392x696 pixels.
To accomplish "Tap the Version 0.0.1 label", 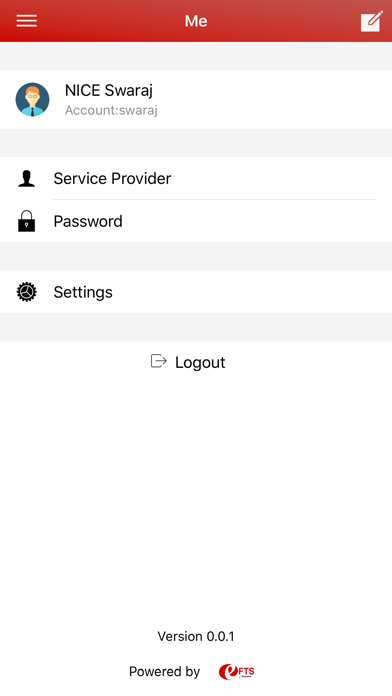I will pyautogui.click(x=196, y=637).
